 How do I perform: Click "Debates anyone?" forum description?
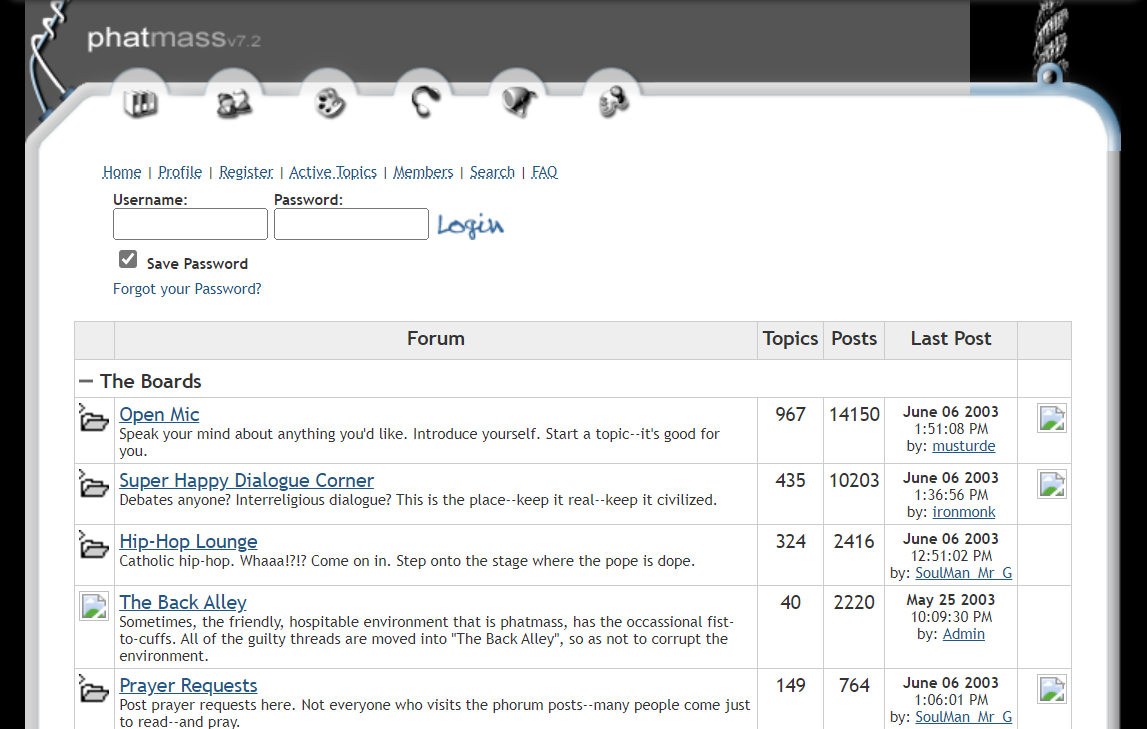pyautogui.click(x=418, y=500)
